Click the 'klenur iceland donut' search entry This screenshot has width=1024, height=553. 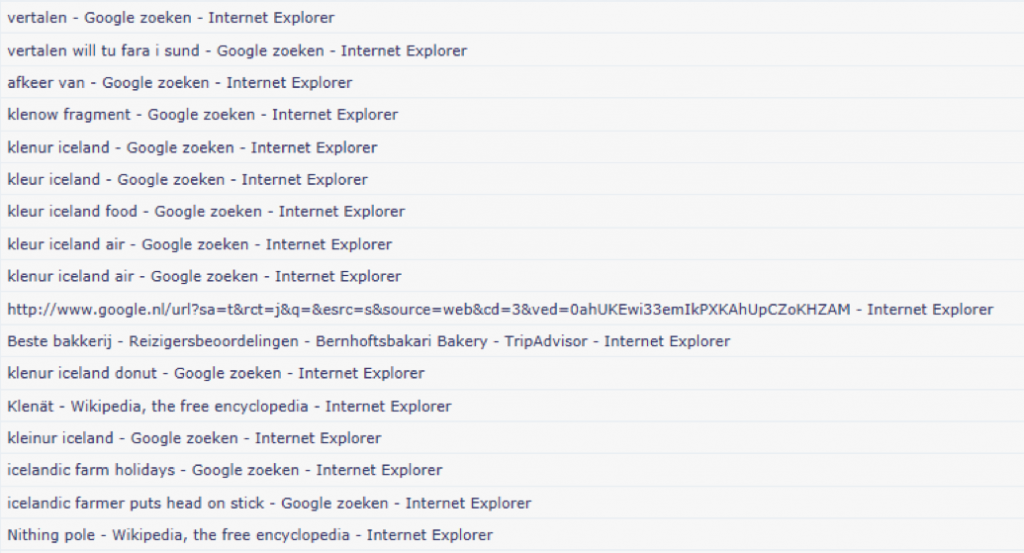coord(215,373)
